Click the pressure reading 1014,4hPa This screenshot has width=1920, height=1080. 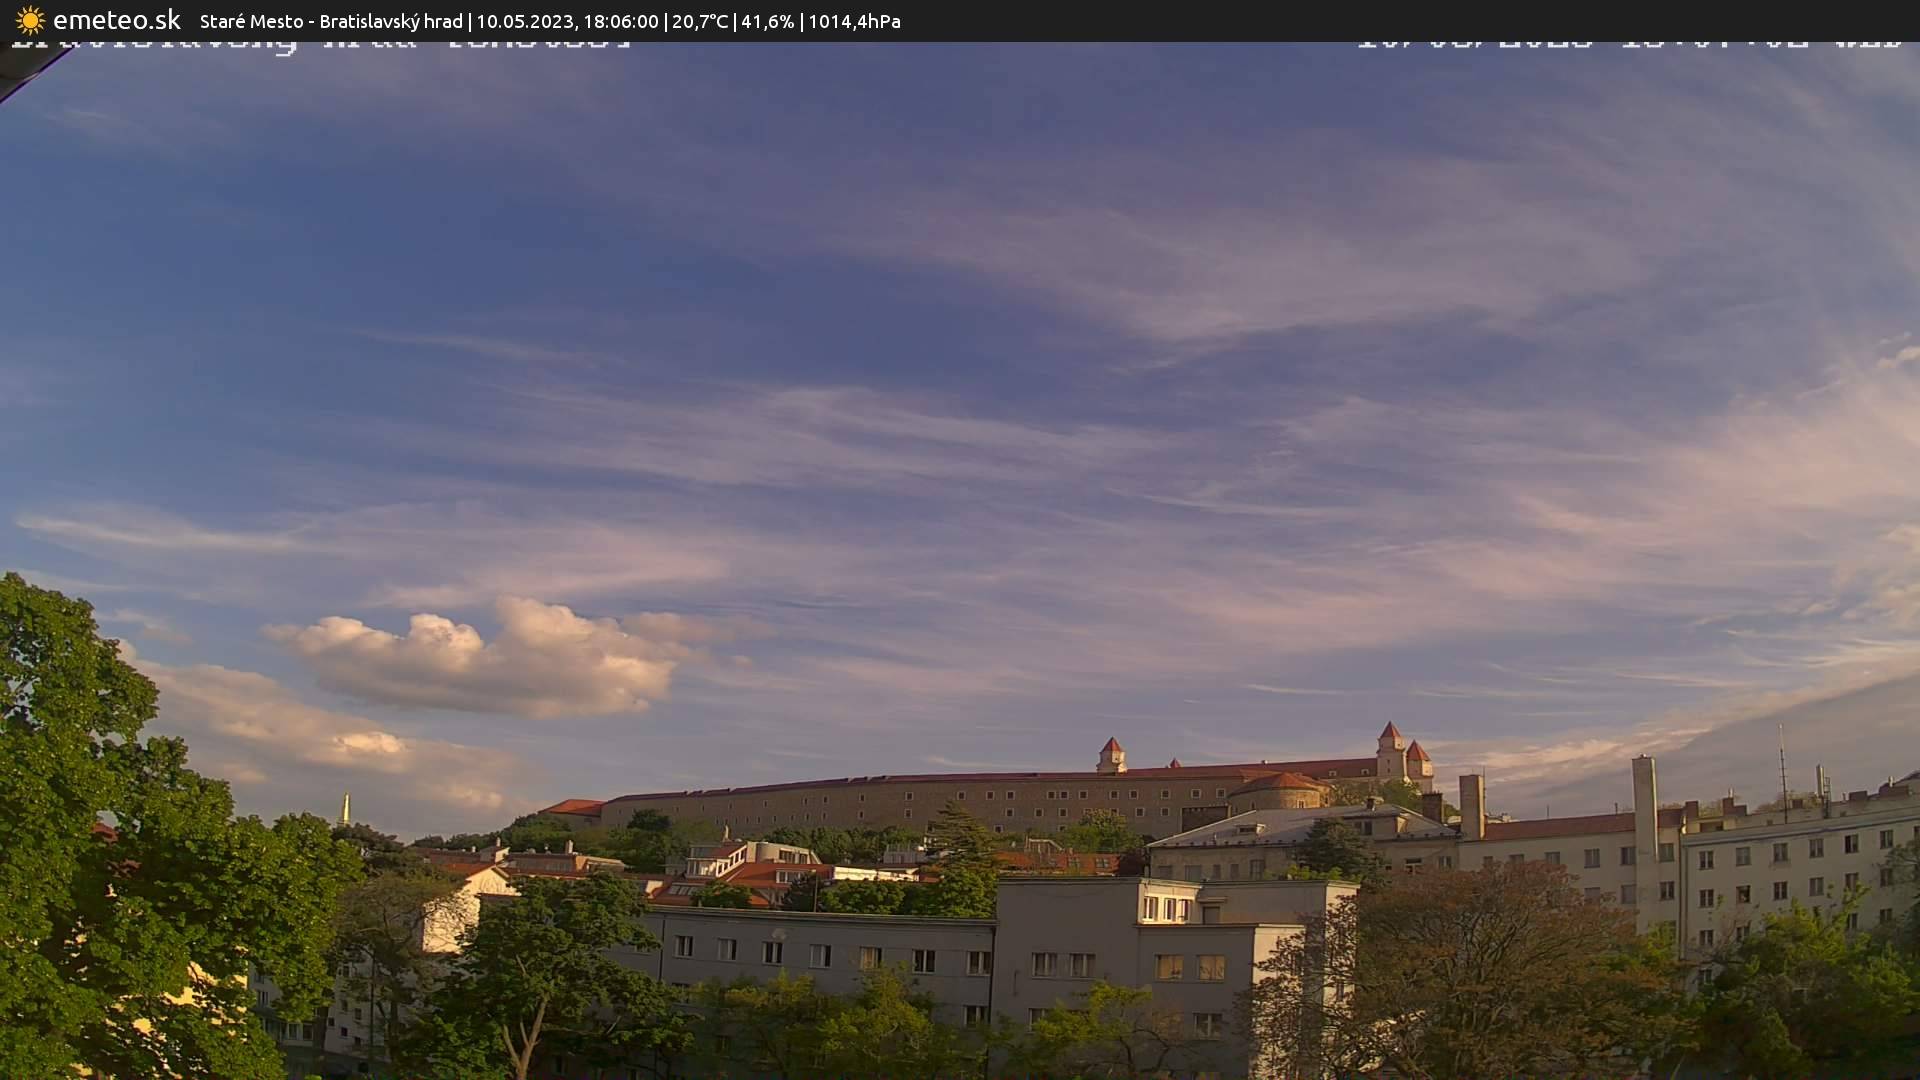click(x=856, y=21)
